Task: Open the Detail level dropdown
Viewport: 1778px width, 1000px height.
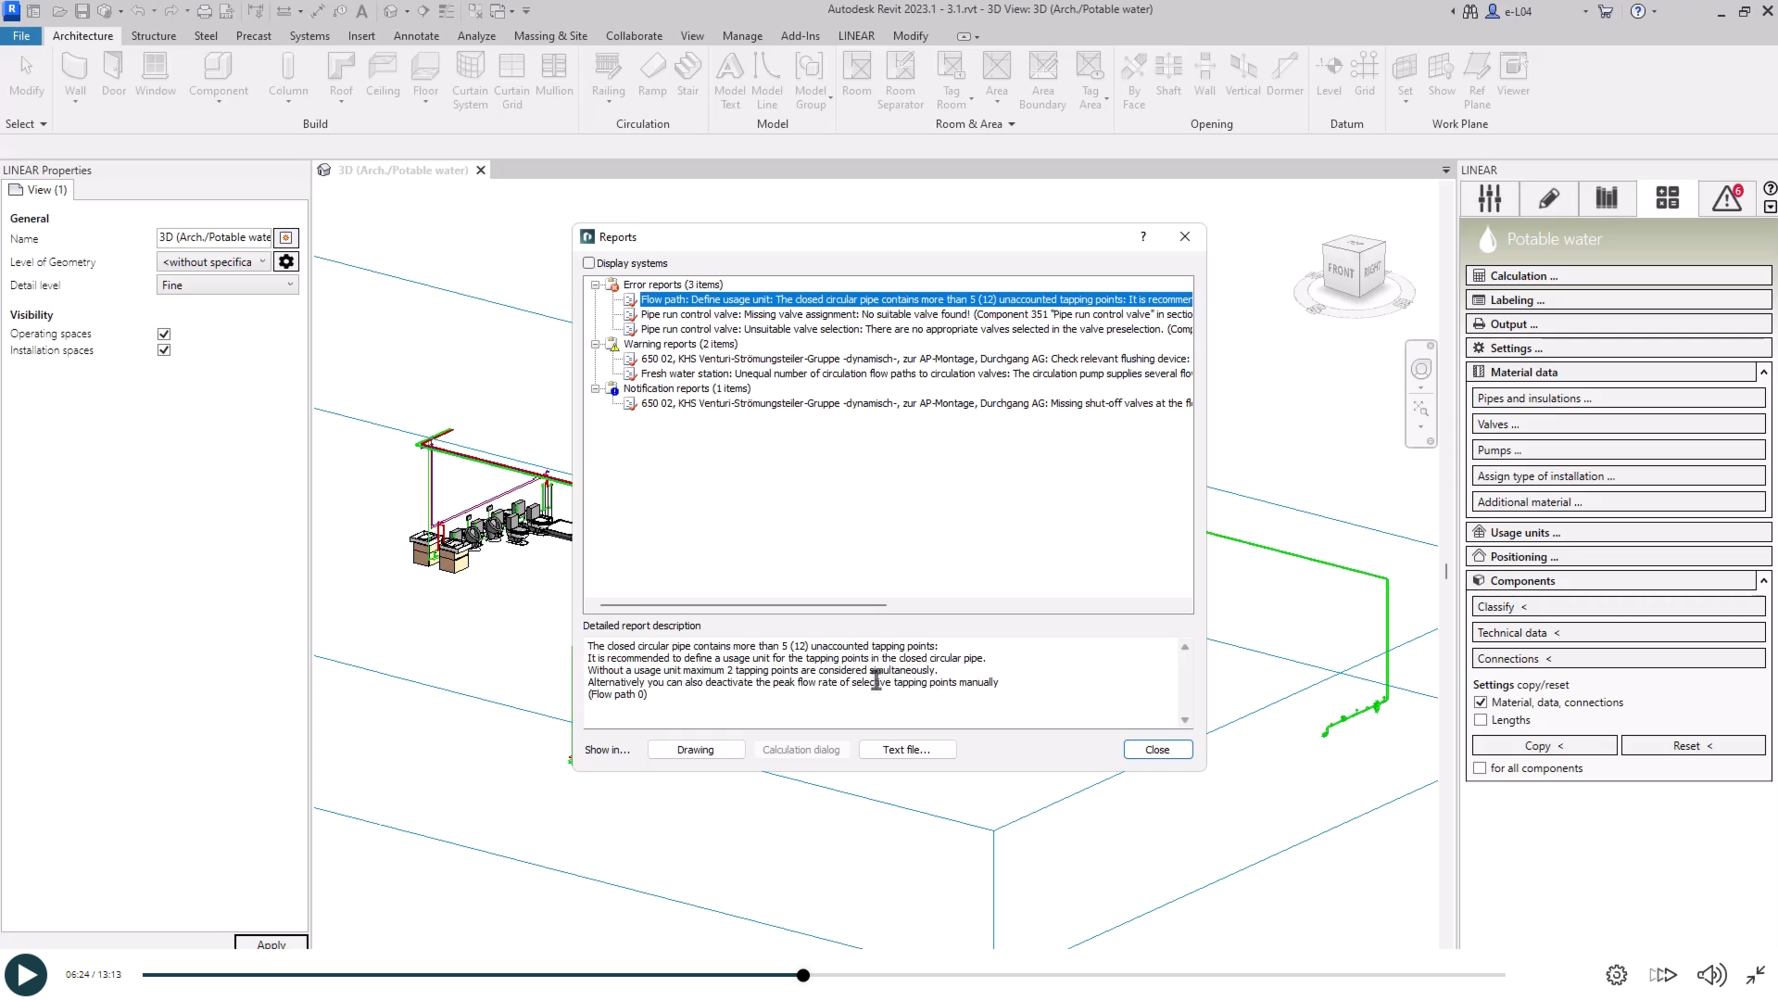Action: tap(228, 285)
